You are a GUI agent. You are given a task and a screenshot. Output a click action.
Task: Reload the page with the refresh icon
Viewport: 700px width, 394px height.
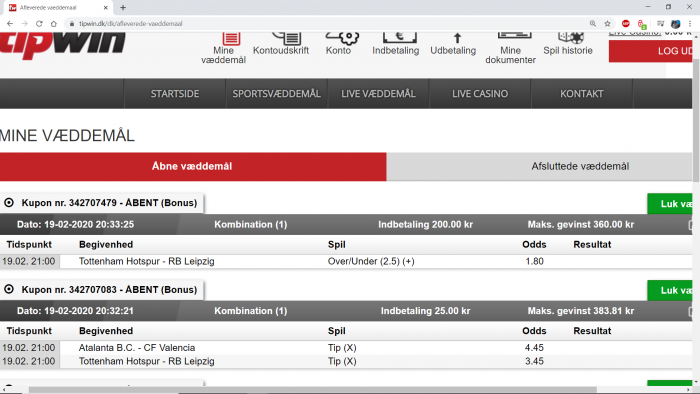tap(39, 24)
